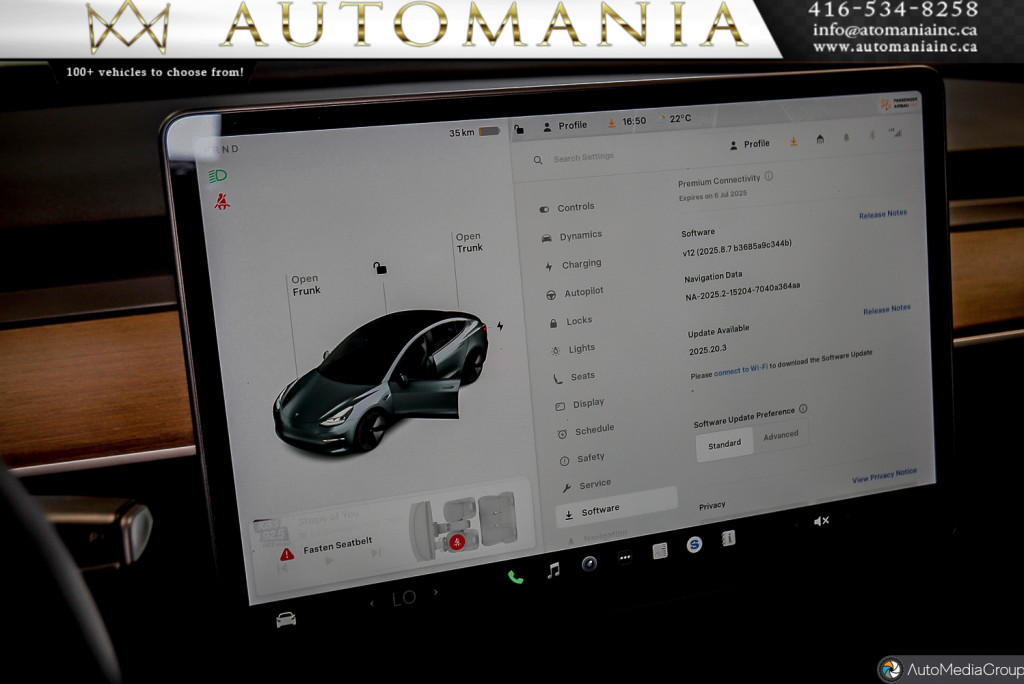The width and height of the screenshot is (1024, 684).
Task: Tap the car controls icon in the bottom corner
Action: tap(286, 619)
